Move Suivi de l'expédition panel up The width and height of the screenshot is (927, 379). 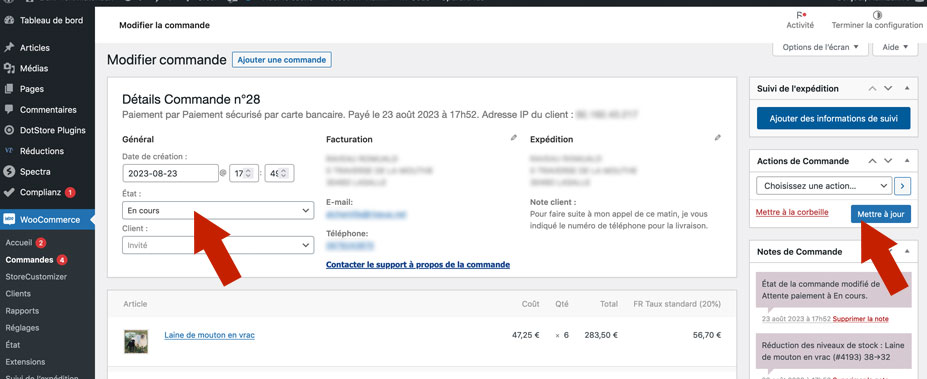[x=873, y=89]
